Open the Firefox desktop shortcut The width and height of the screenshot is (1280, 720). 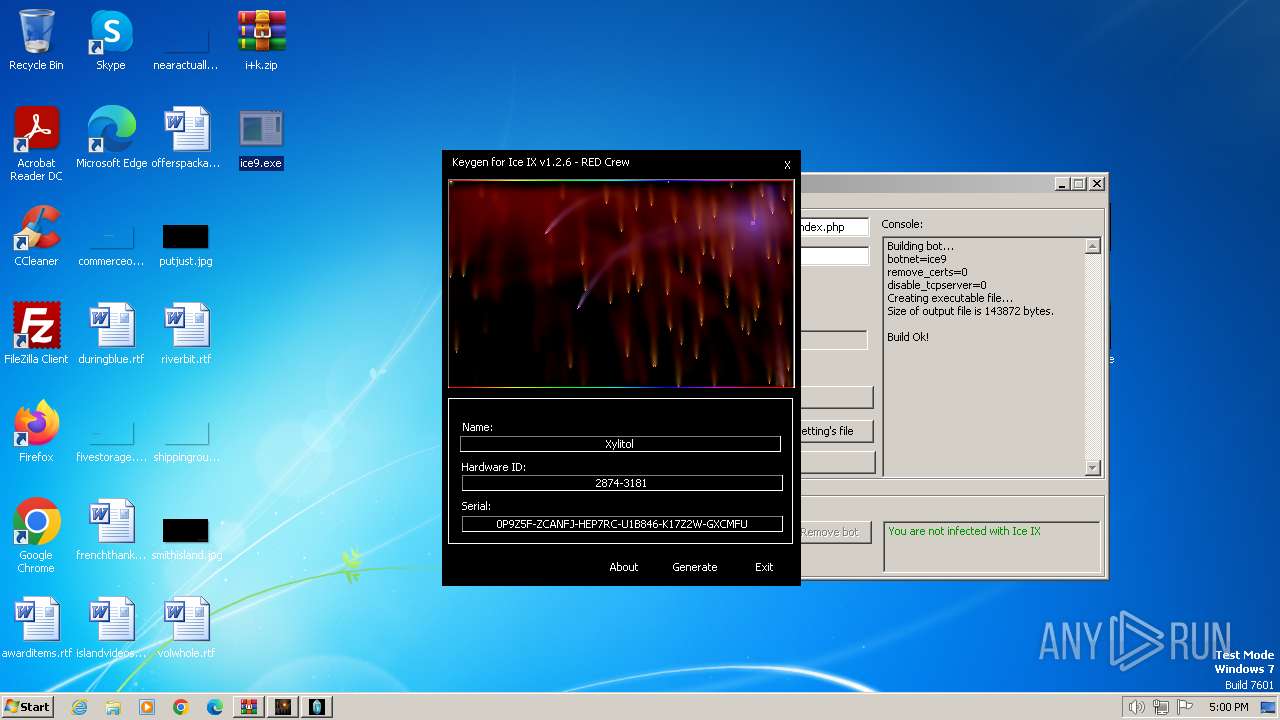pos(36,431)
